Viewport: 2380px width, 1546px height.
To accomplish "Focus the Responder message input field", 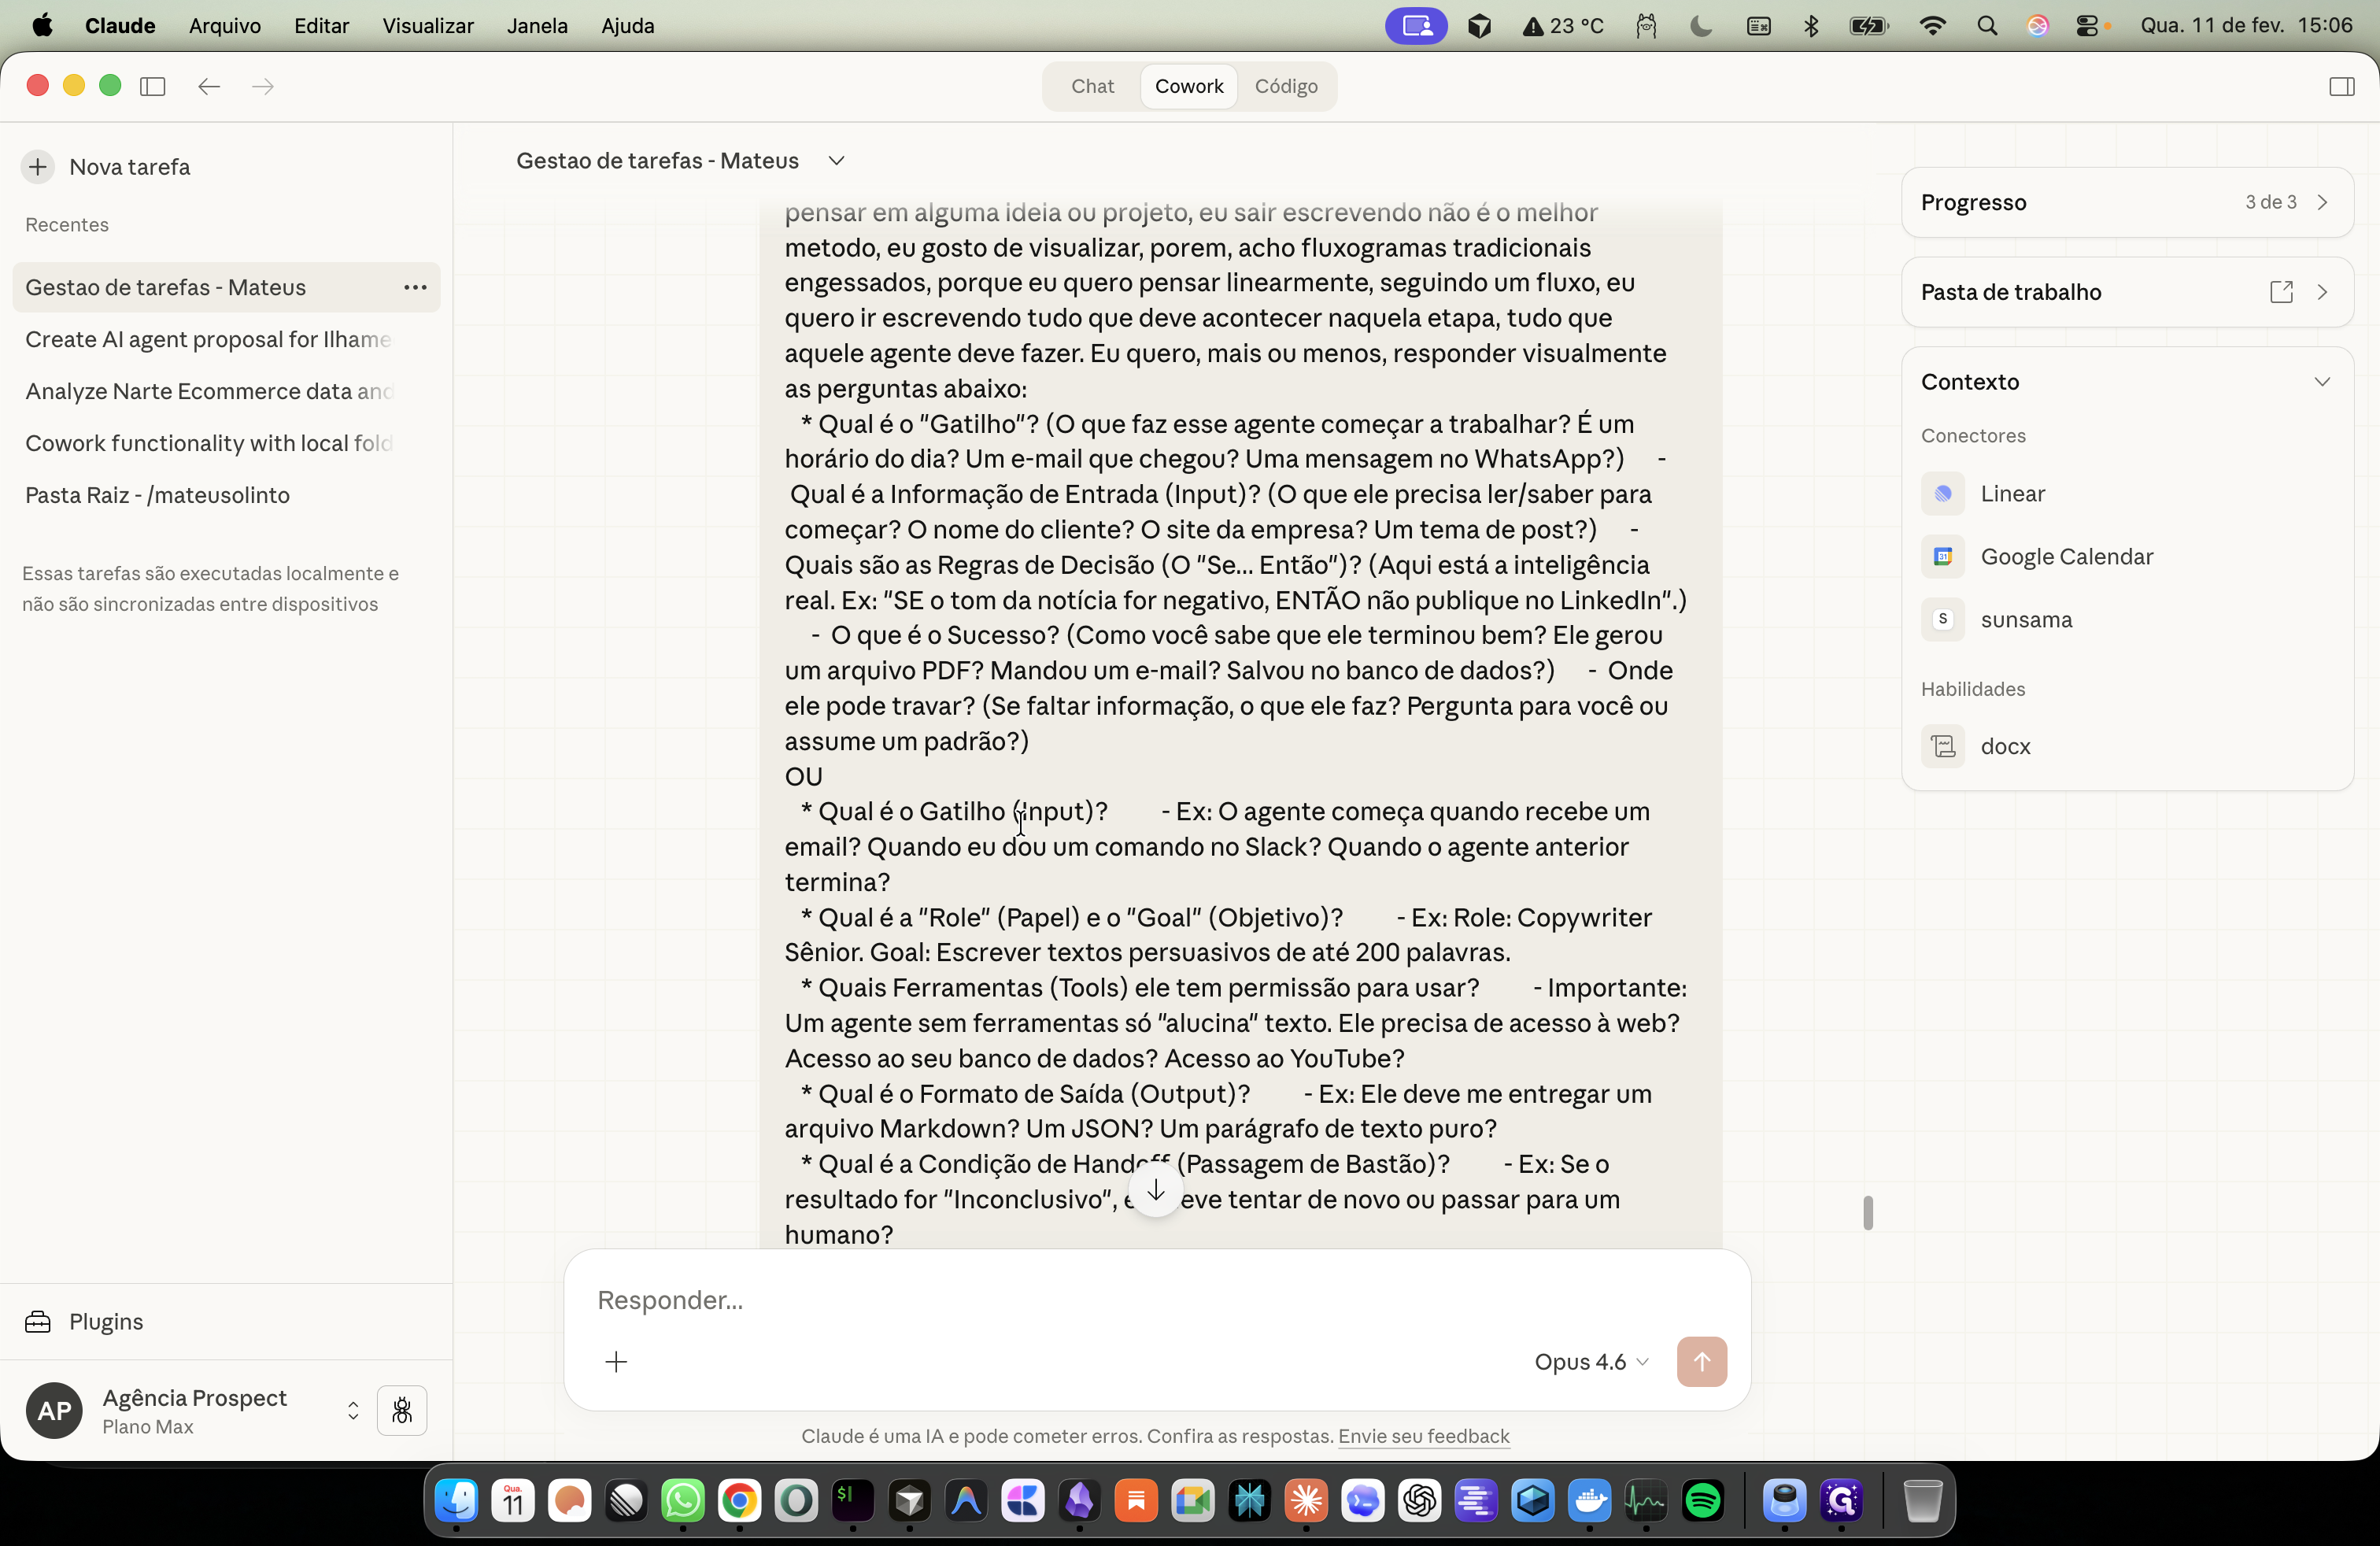I will [x=1157, y=1300].
